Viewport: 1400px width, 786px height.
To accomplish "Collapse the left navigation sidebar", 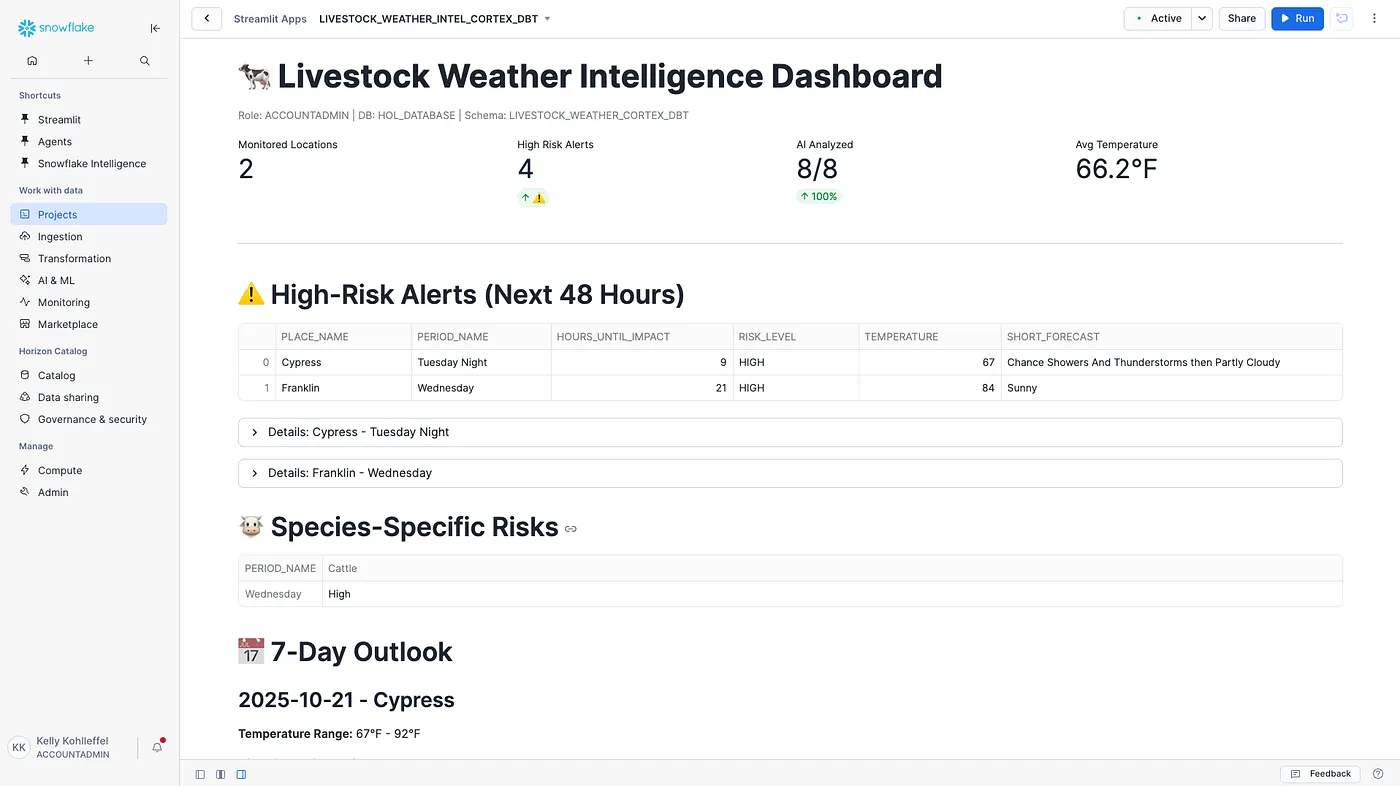I will pos(155,29).
